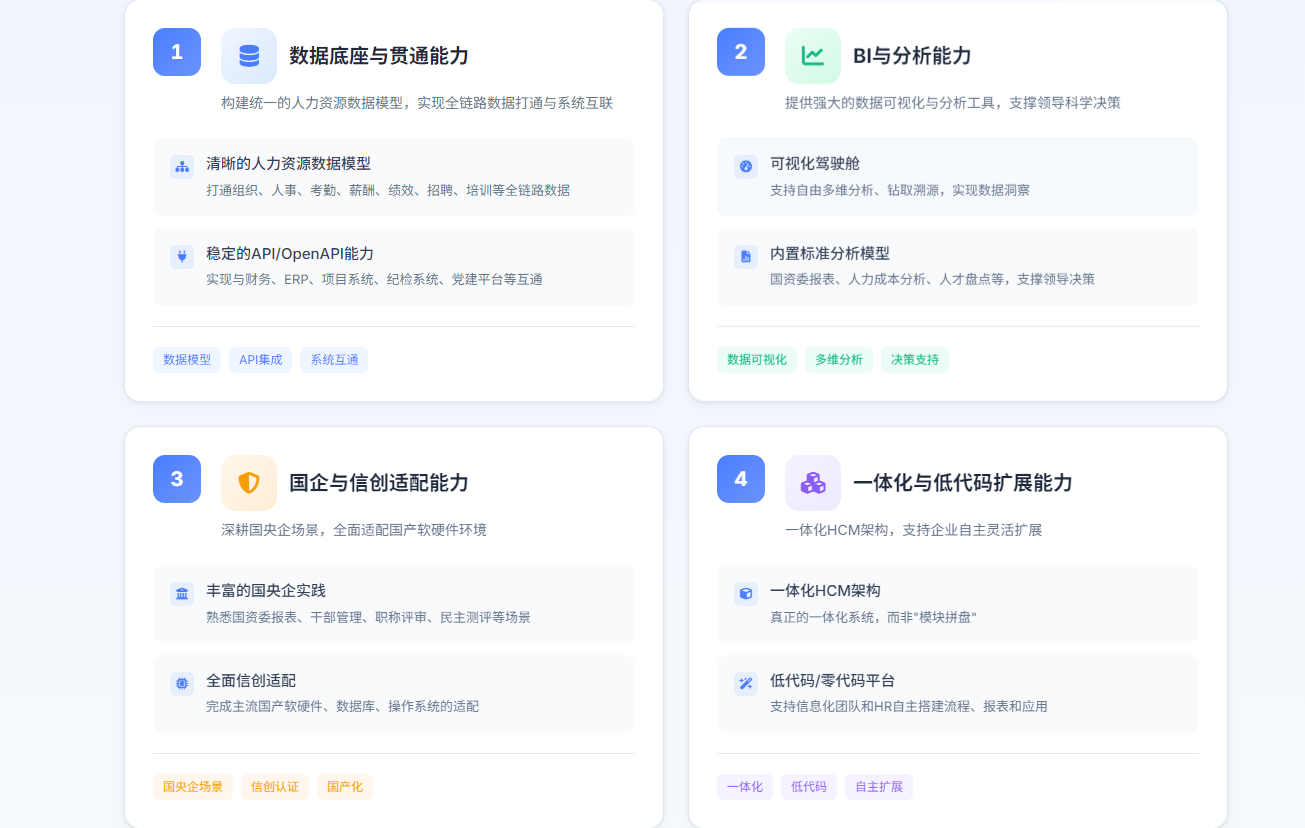This screenshot has width=1305, height=828.
Task: Click the database icon beside 数据底座与贯通能力
Action: (249, 56)
